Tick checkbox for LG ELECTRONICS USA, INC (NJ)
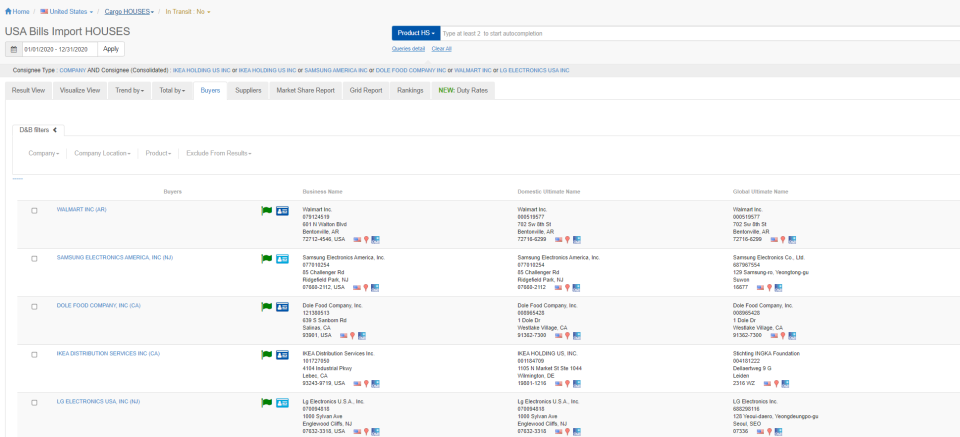 coord(34,402)
